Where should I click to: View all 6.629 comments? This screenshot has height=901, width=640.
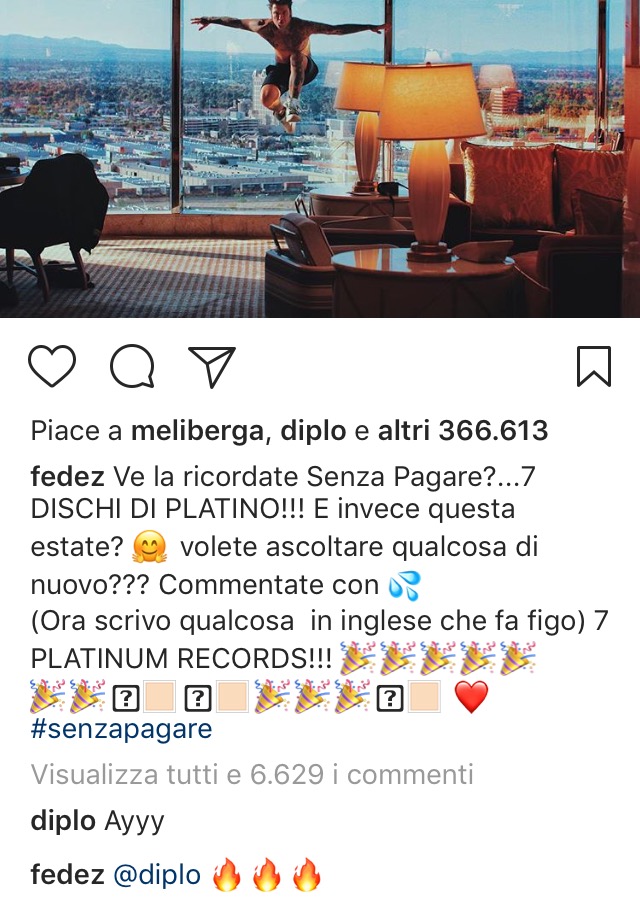(252, 774)
